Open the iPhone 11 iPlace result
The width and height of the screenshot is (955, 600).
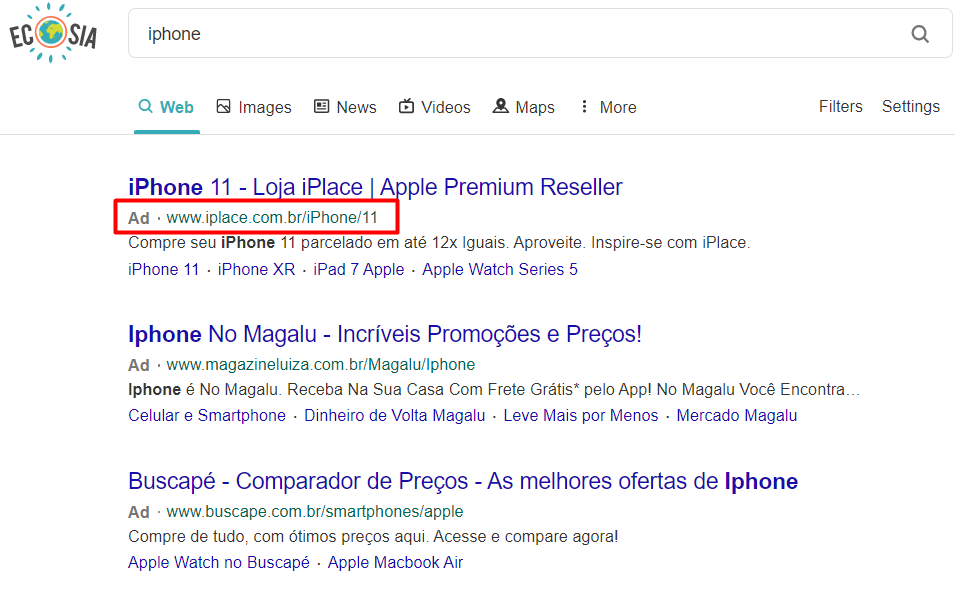pyautogui.click(x=374, y=186)
